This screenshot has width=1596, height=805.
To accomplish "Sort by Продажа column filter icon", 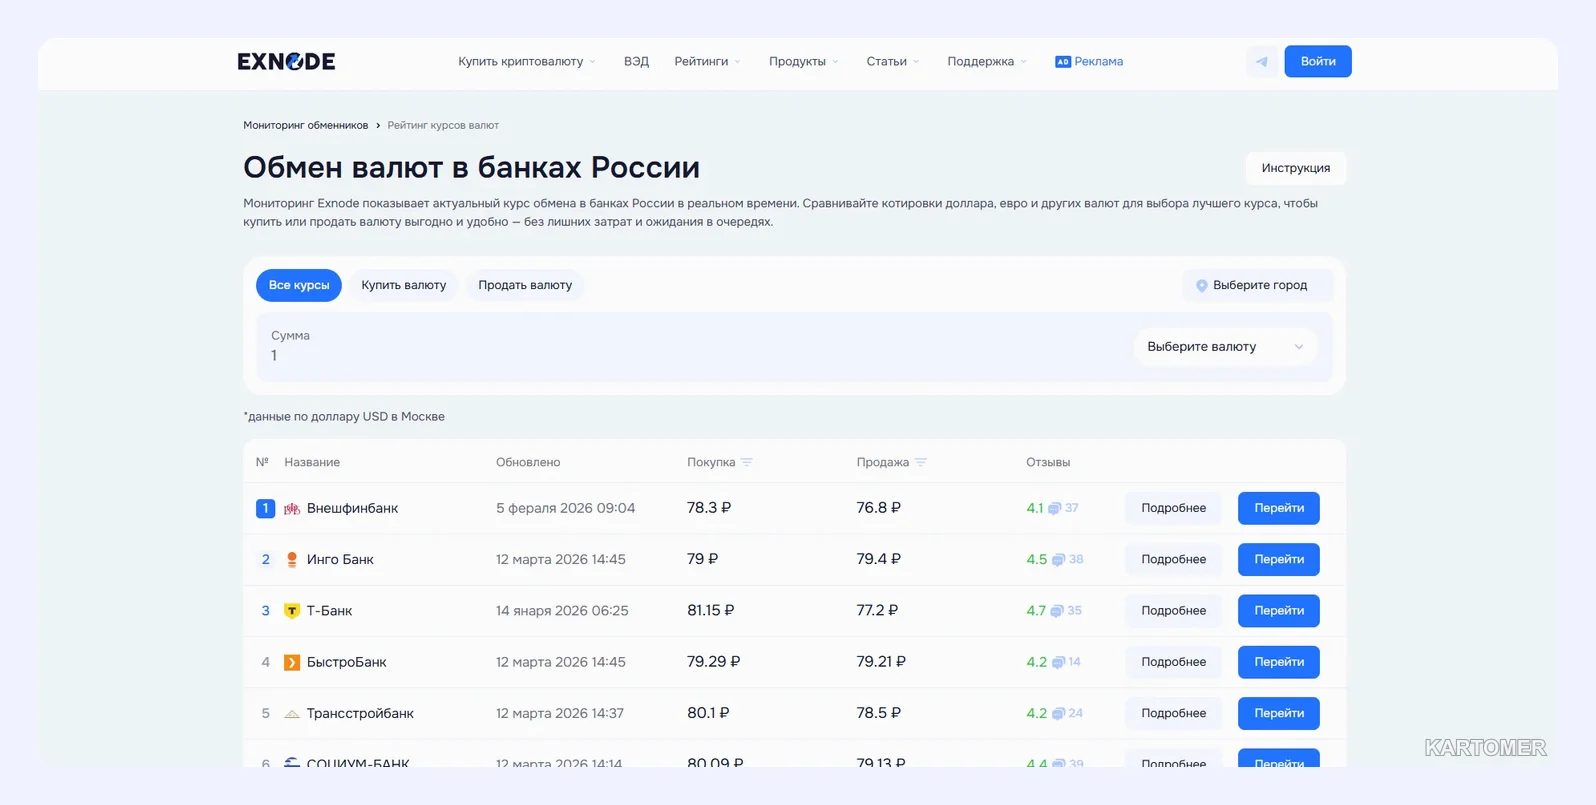I will [921, 462].
